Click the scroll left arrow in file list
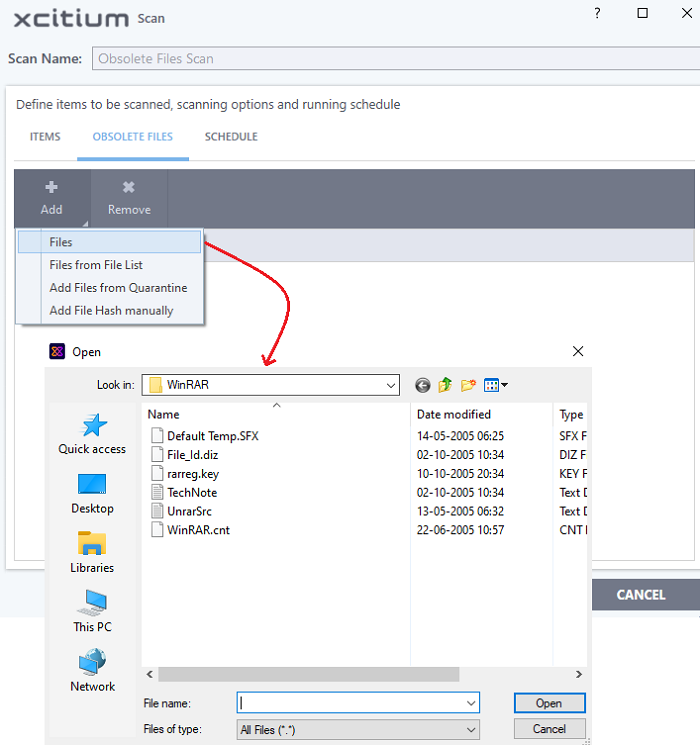This screenshot has width=700, height=745. [x=150, y=674]
